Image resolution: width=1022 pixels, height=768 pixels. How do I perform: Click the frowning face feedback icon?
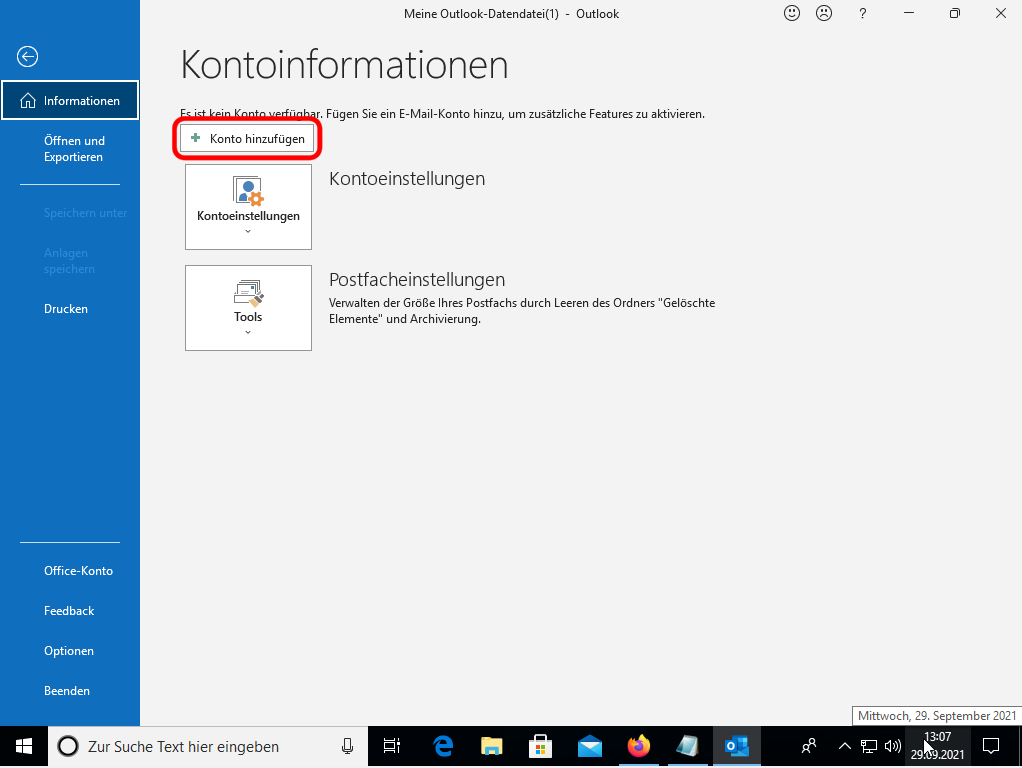tap(825, 13)
